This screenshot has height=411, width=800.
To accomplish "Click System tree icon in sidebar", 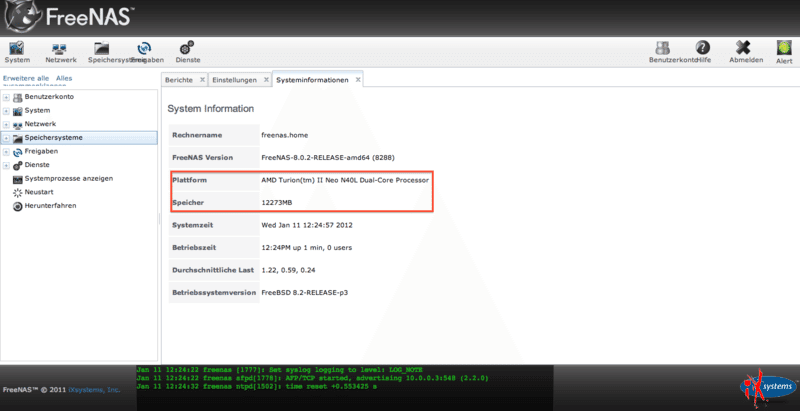I will click(x=18, y=111).
